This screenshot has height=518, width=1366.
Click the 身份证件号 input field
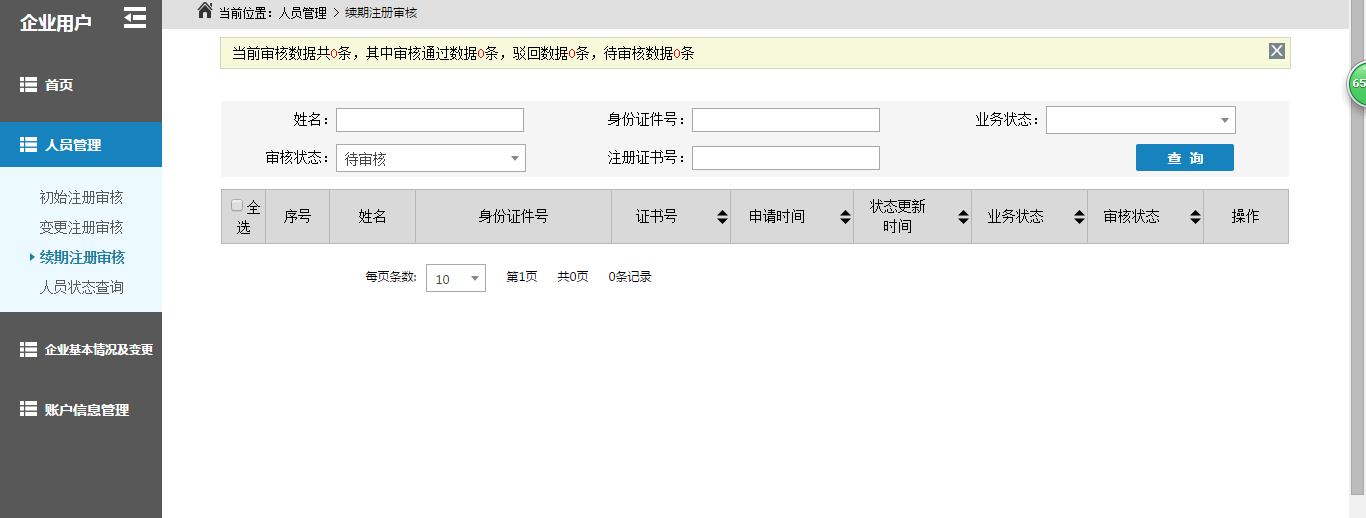point(785,120)
